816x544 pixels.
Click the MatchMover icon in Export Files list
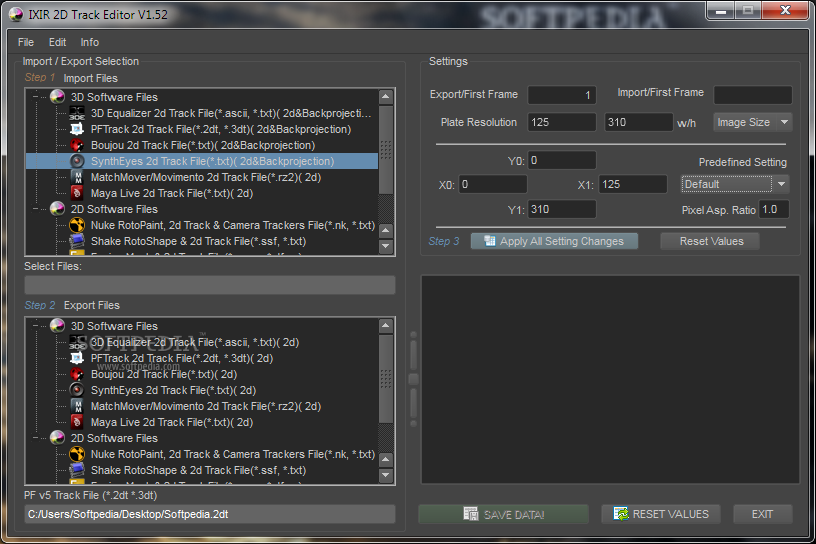(x=77, y=406)
